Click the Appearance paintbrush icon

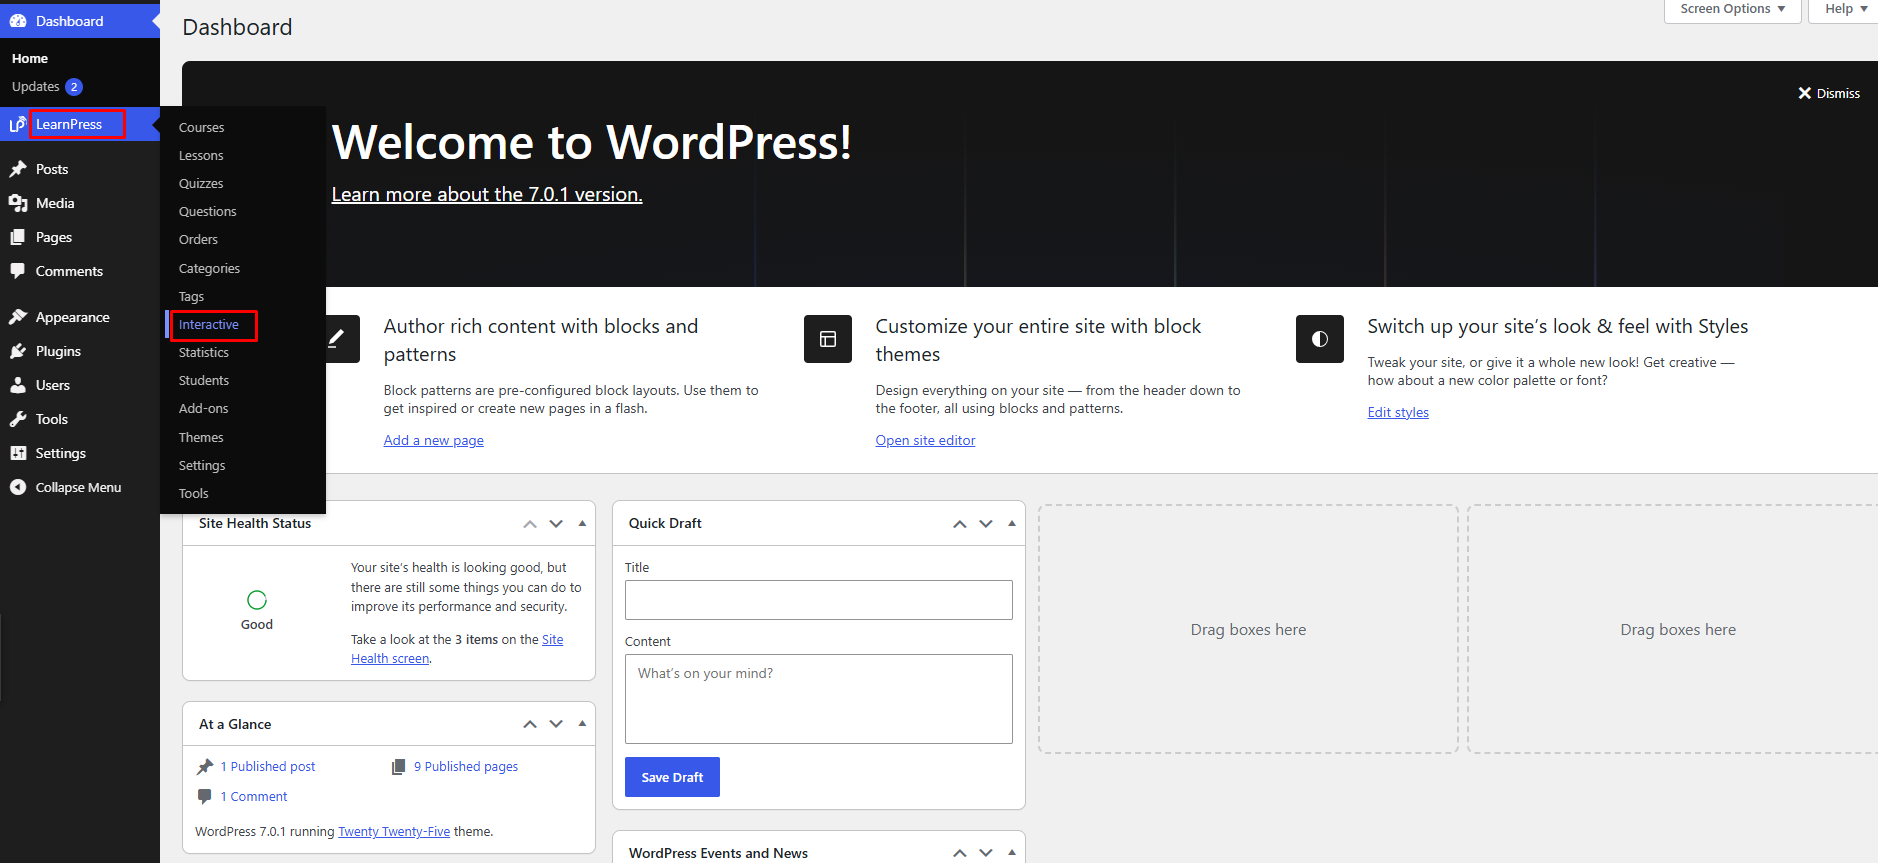click(18, 317)
